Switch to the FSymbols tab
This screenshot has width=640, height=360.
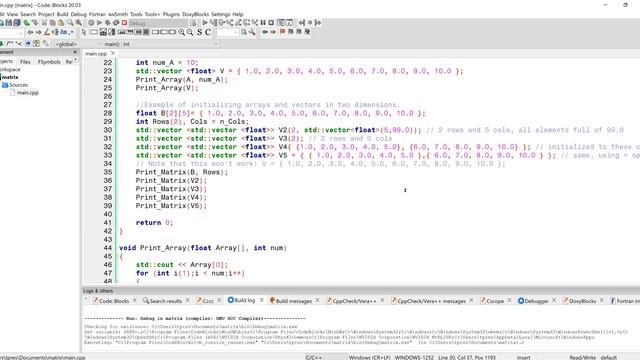pyautogui.click(x=49, y=62)
